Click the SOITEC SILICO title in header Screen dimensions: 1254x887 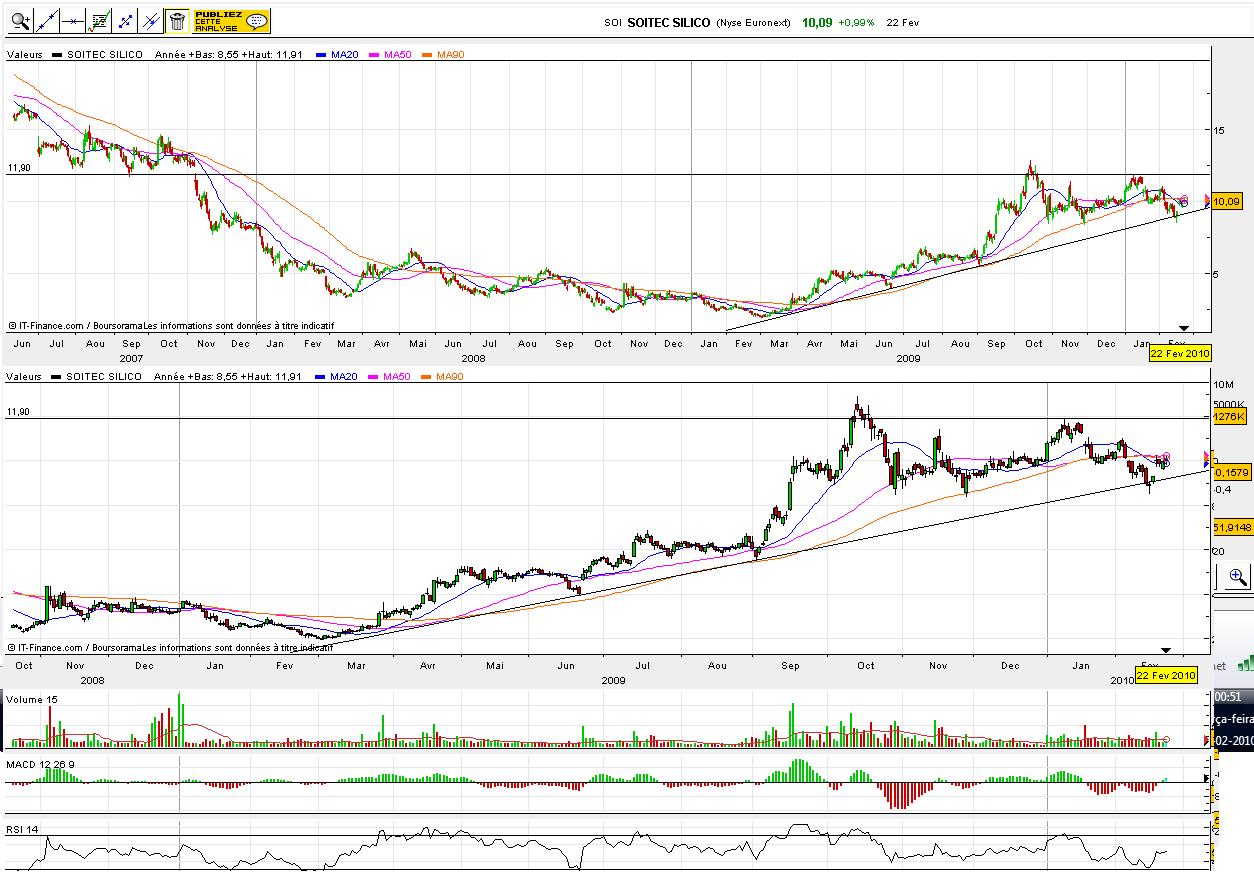tap(669, 22)
